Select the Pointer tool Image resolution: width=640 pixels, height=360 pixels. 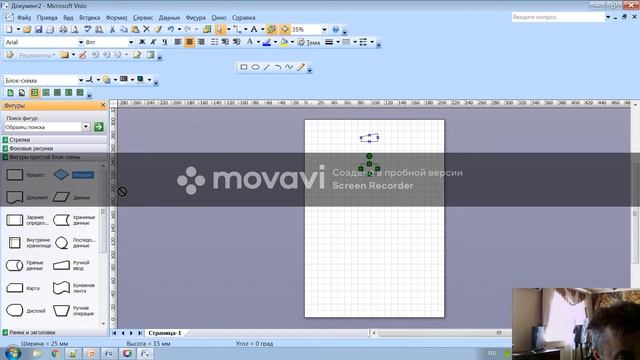[220, 29]
